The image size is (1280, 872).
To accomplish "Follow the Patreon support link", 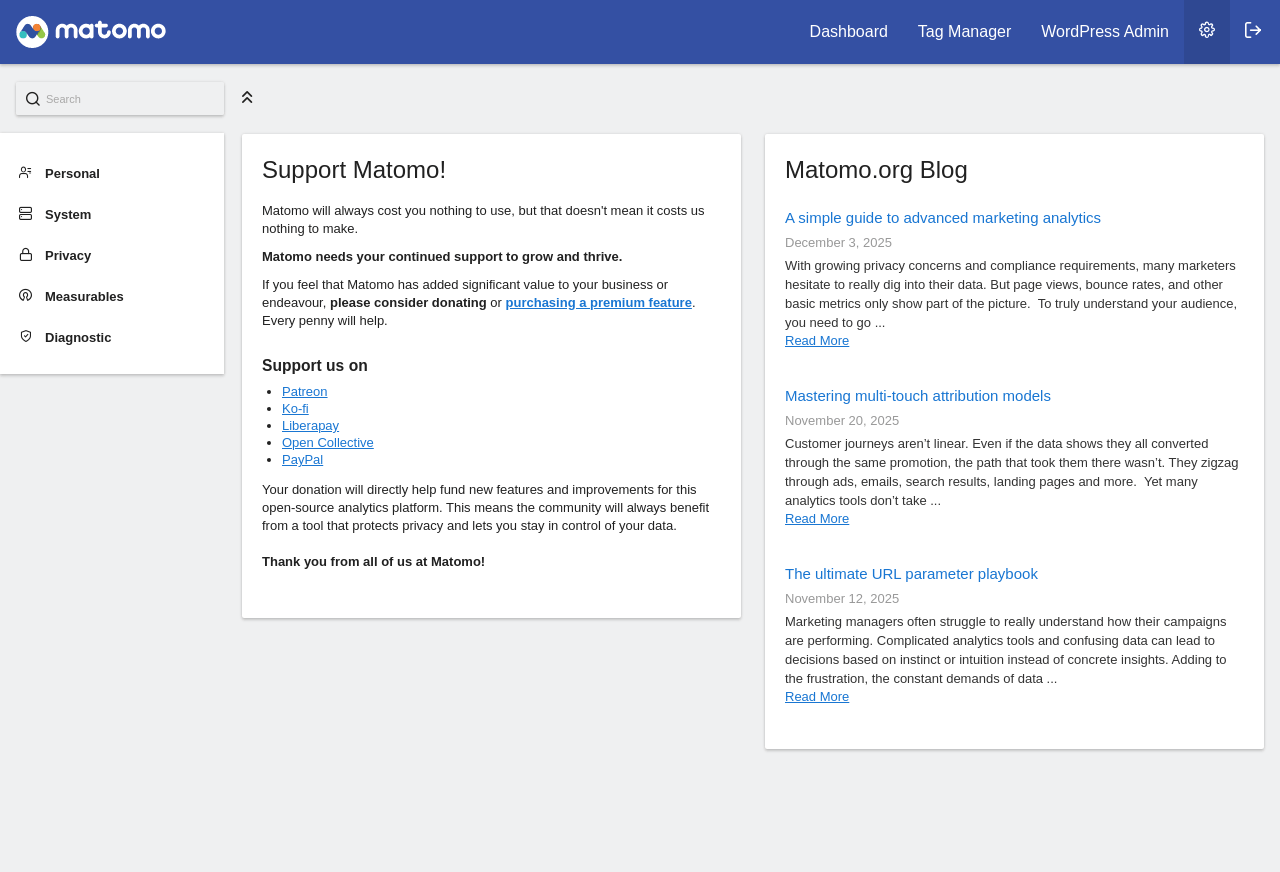I will point(304,392).
